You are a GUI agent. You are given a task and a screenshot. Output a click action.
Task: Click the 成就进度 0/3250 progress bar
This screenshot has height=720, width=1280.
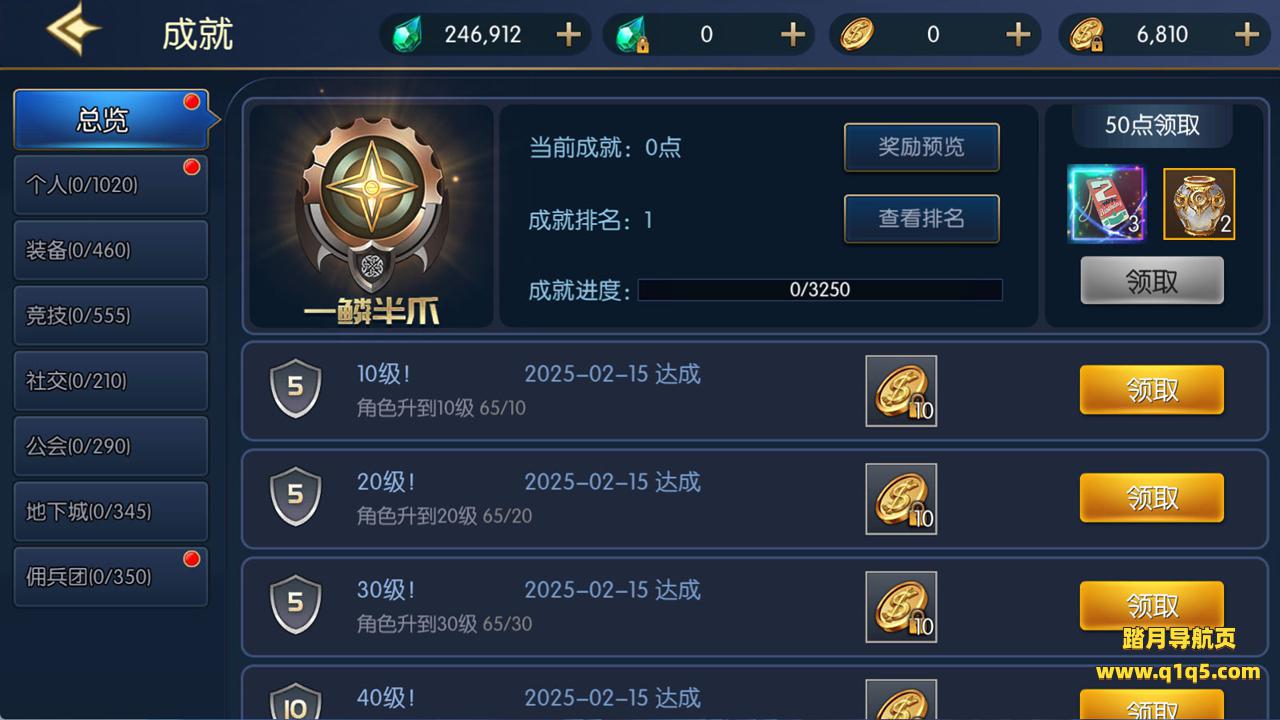[820, 290]
